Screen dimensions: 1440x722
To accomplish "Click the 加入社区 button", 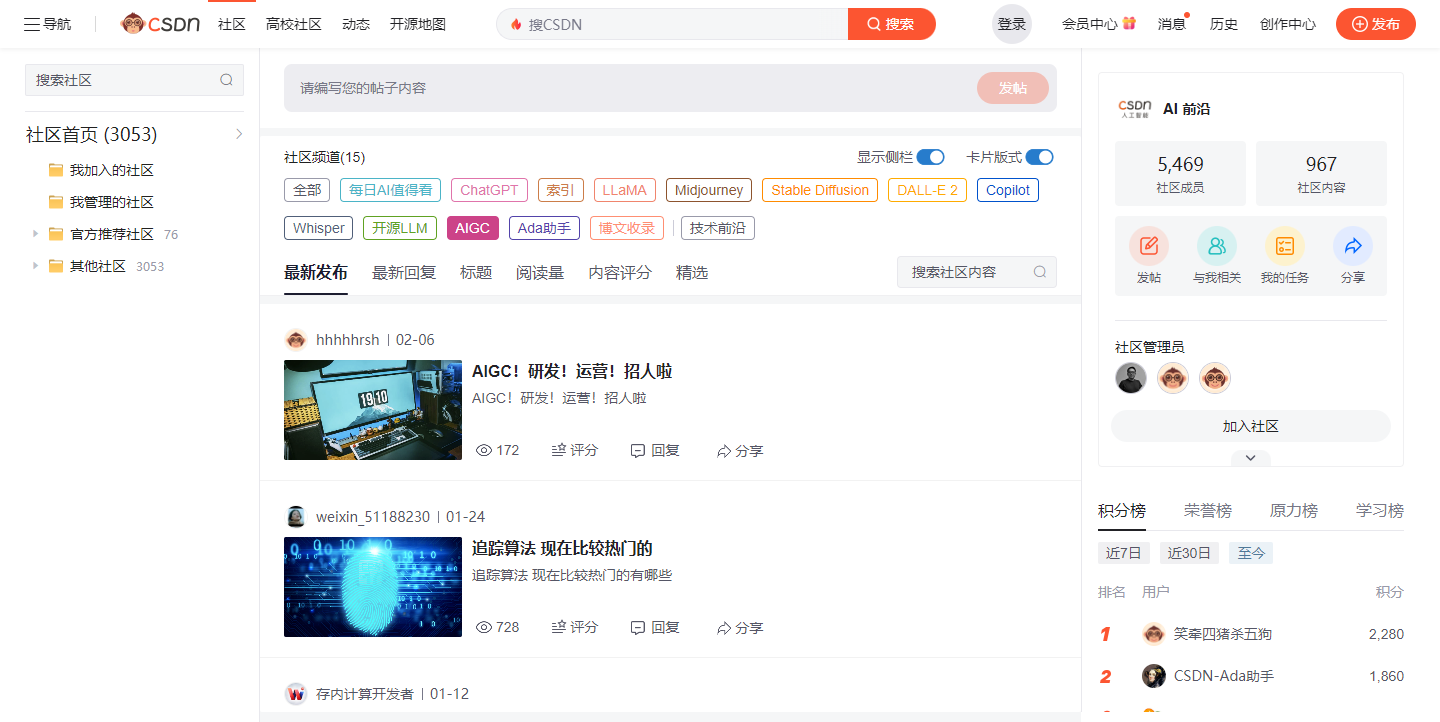I will point(1251,426).
